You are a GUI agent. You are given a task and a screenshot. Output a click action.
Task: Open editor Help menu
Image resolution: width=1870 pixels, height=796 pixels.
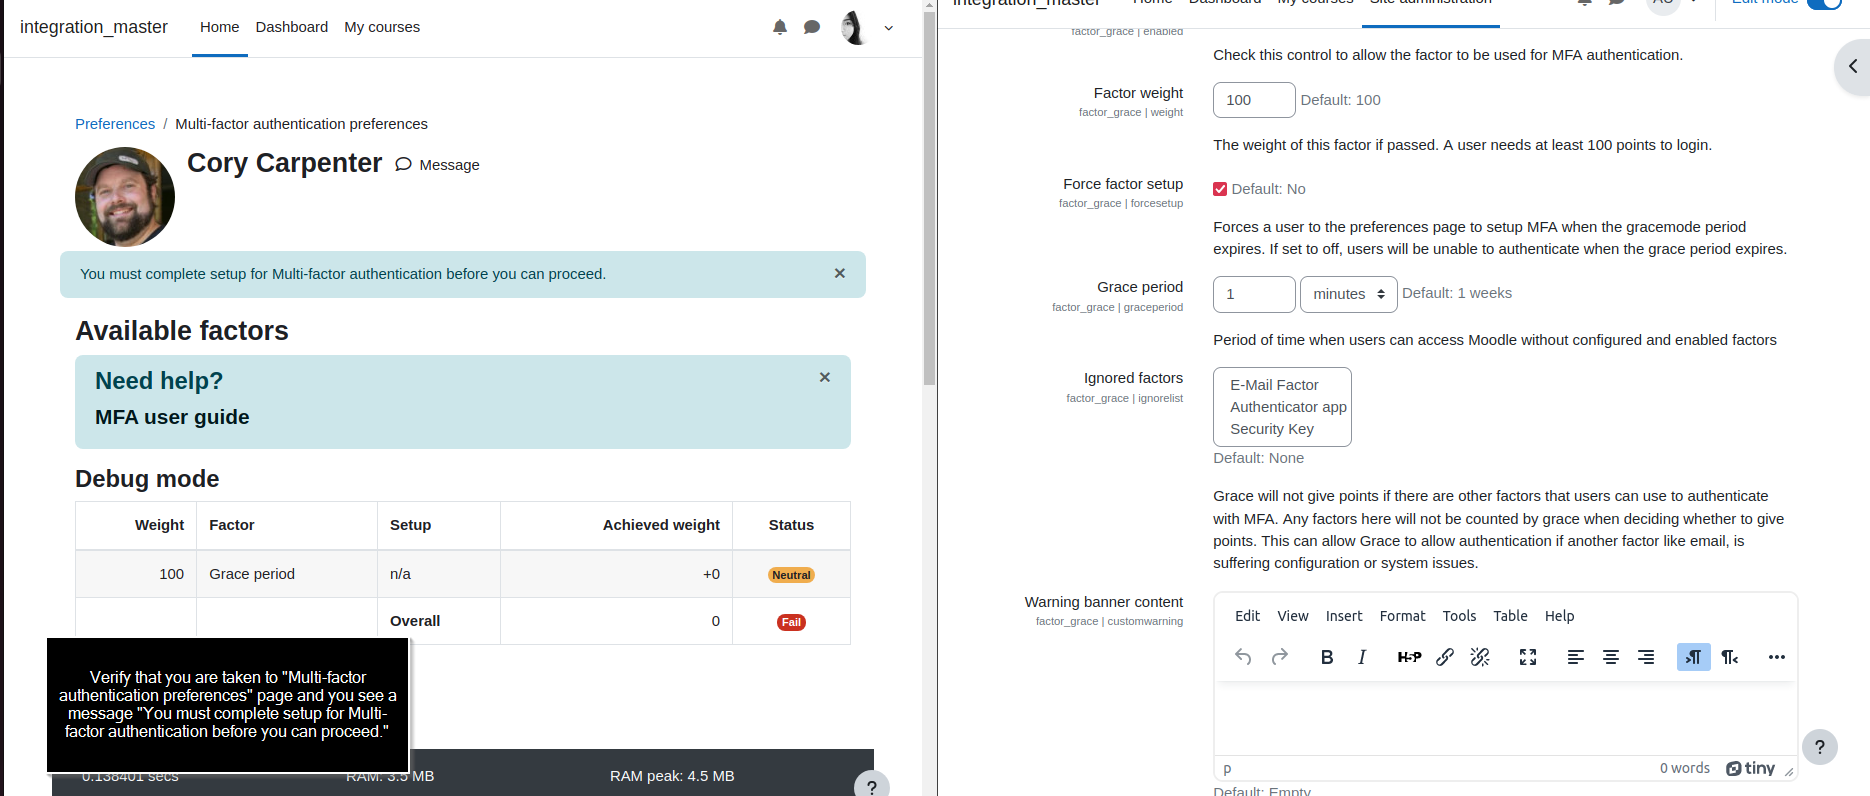pos(1559,616)
